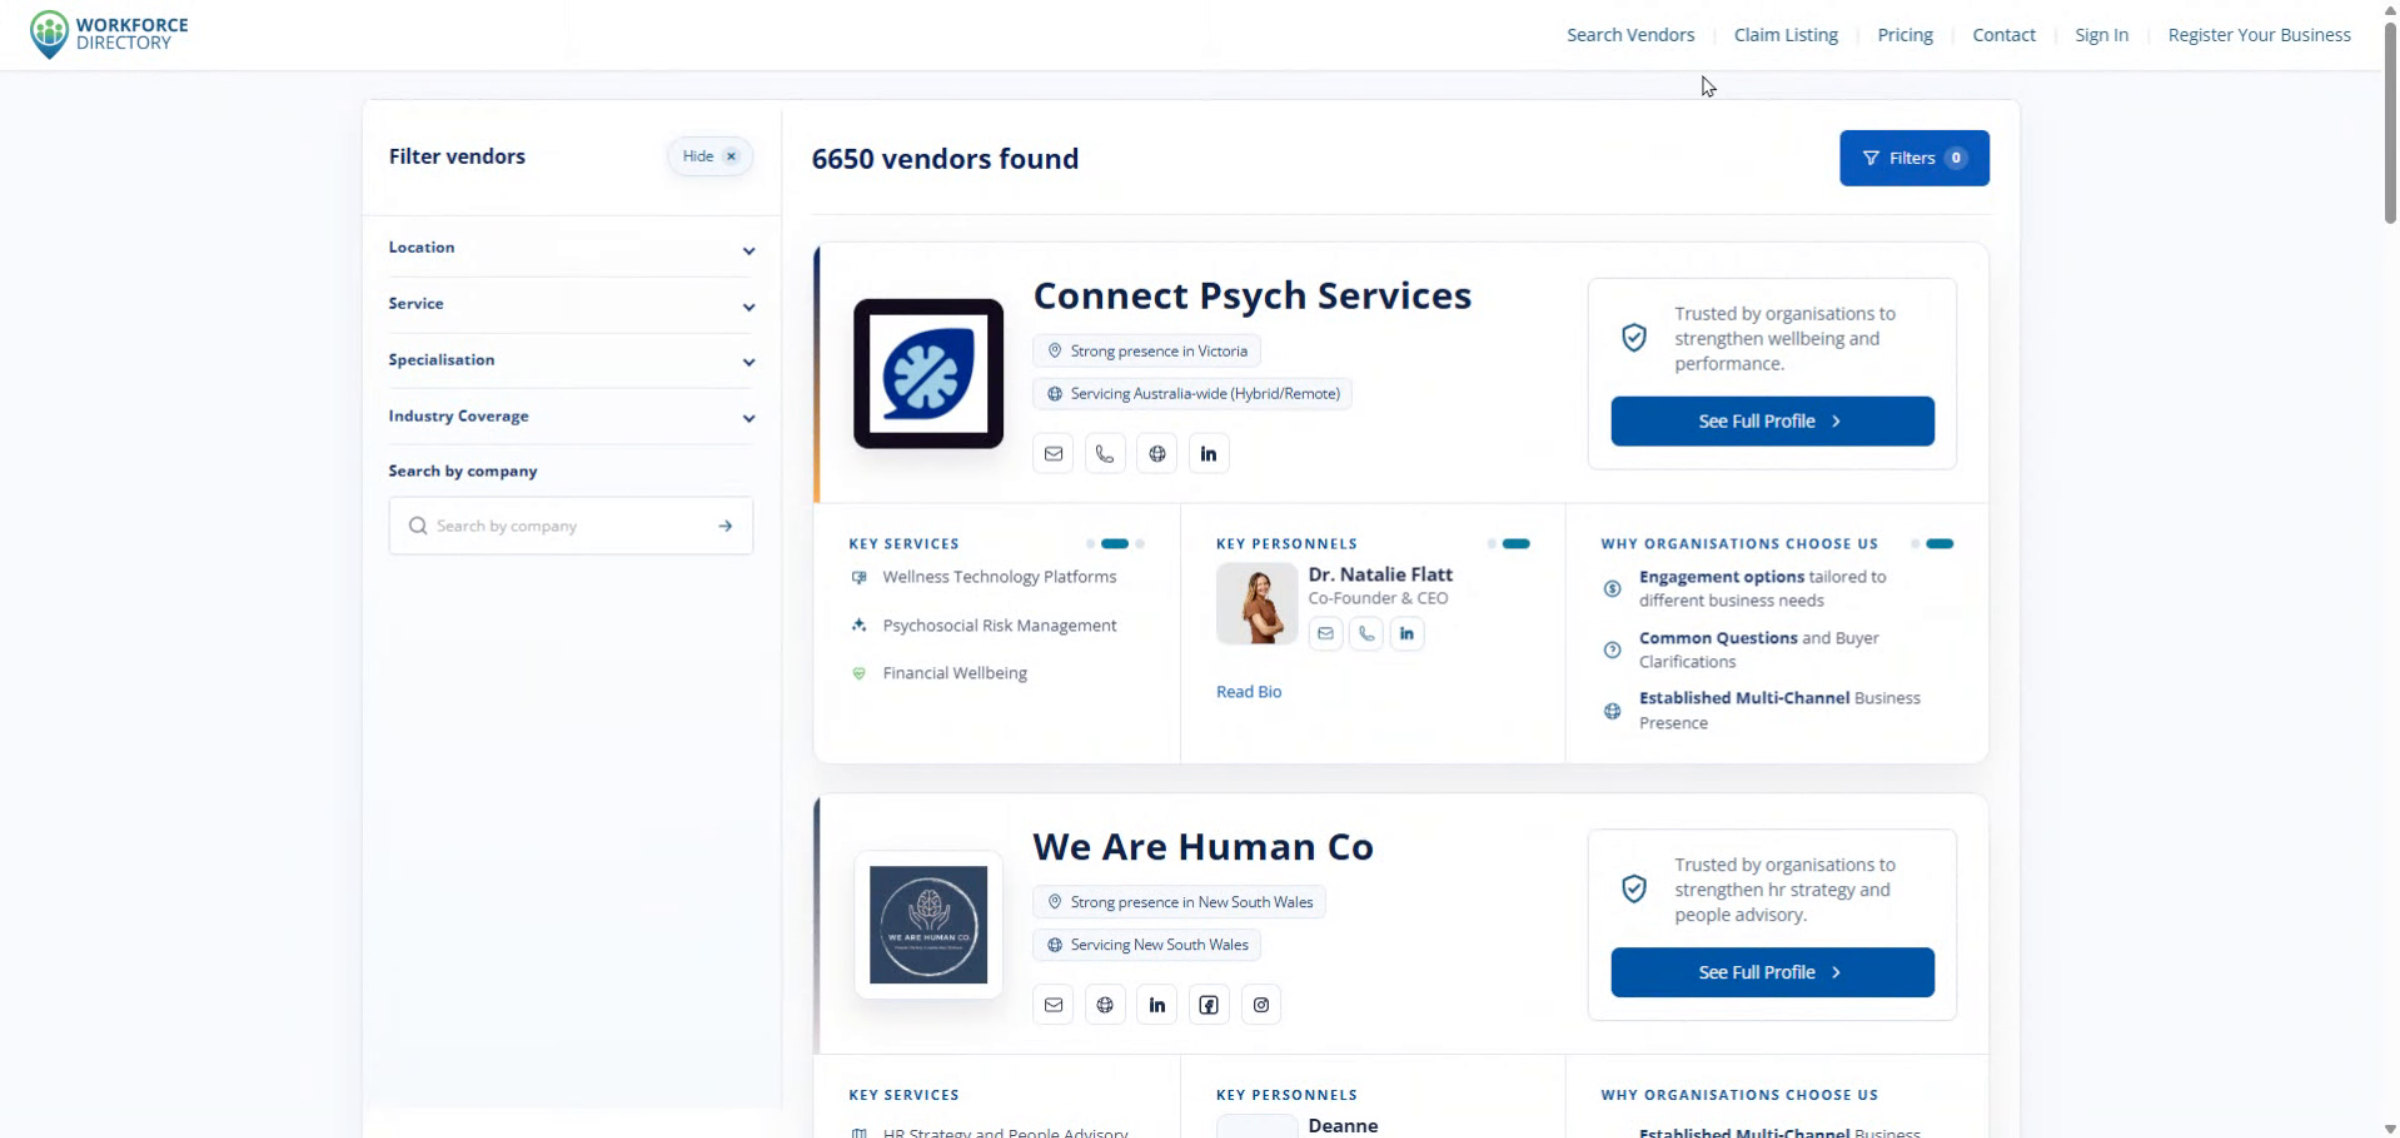This screenshot has height=1138, width=2400.
Task: Click Dr. Natalie Flatt name
Action: 1380,575
